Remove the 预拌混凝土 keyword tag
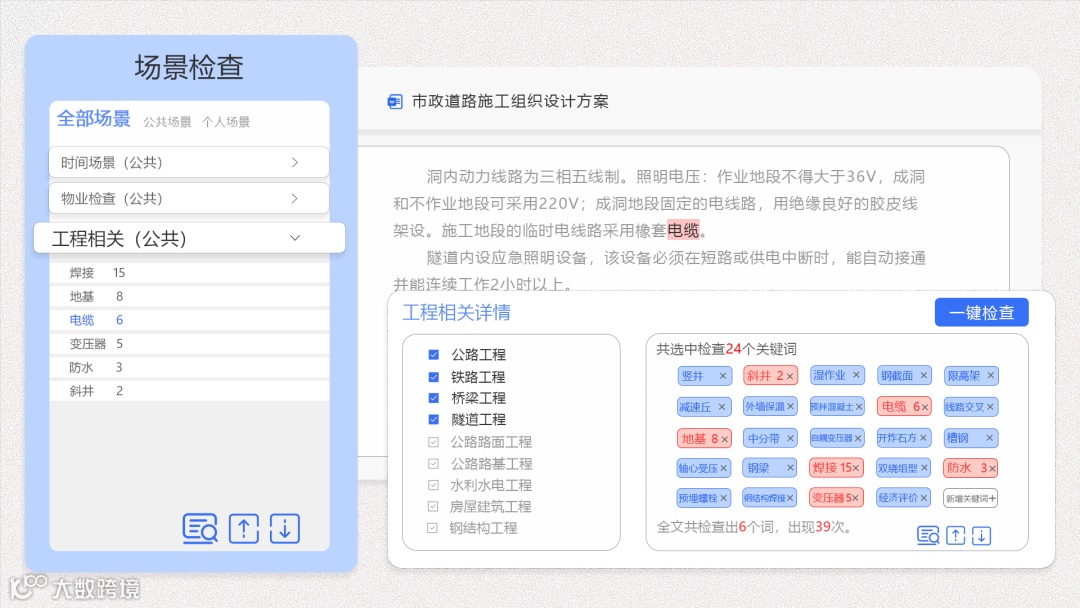 click(858, 407)
